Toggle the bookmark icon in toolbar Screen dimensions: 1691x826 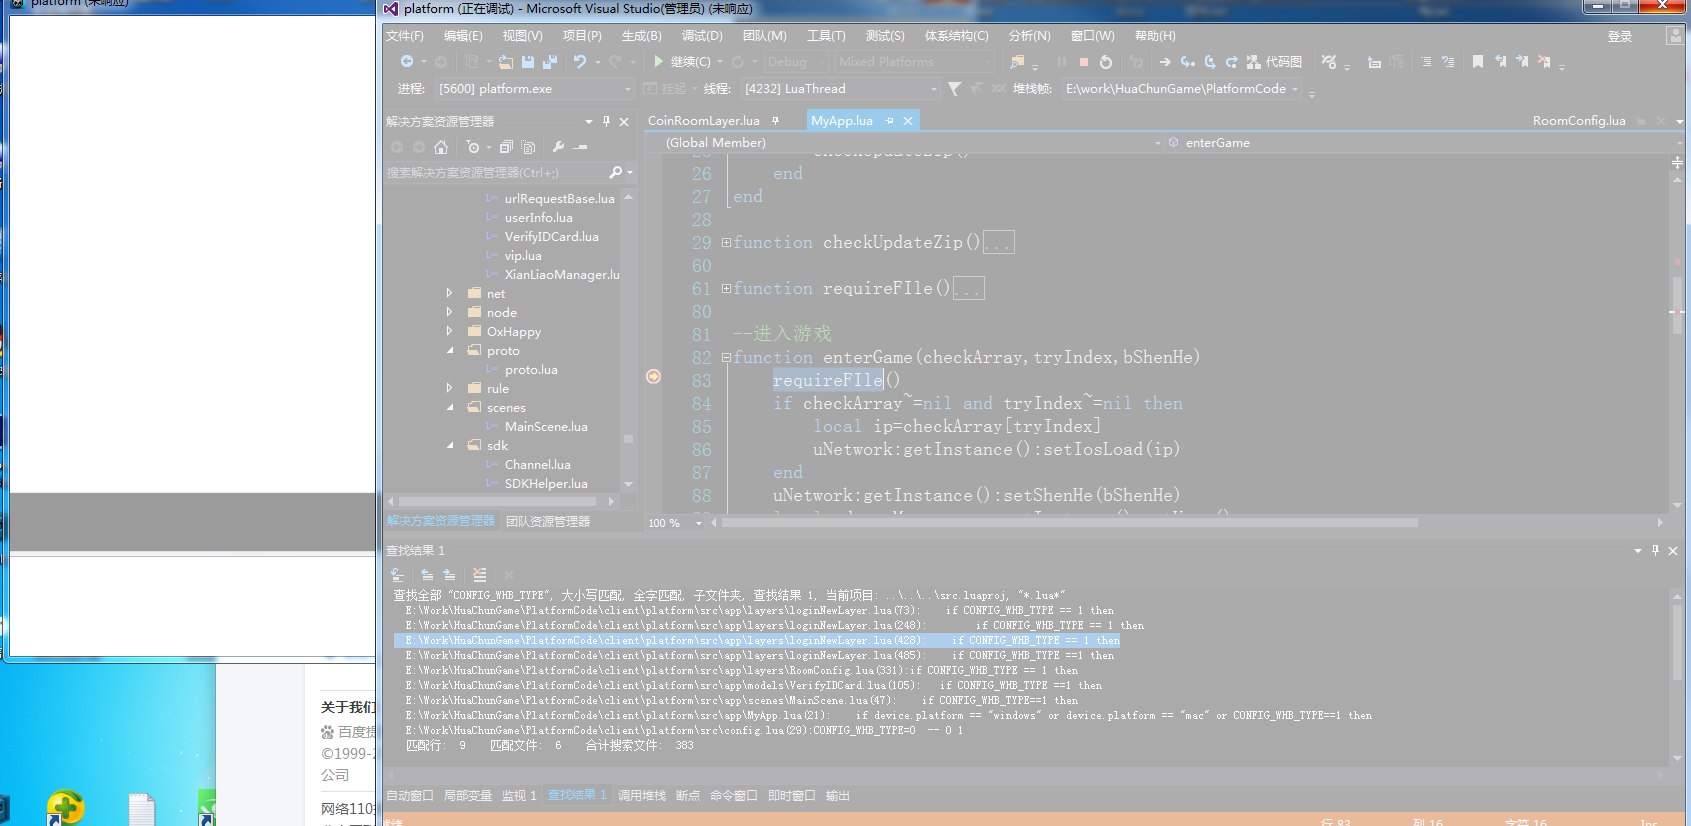(1478, 62)
